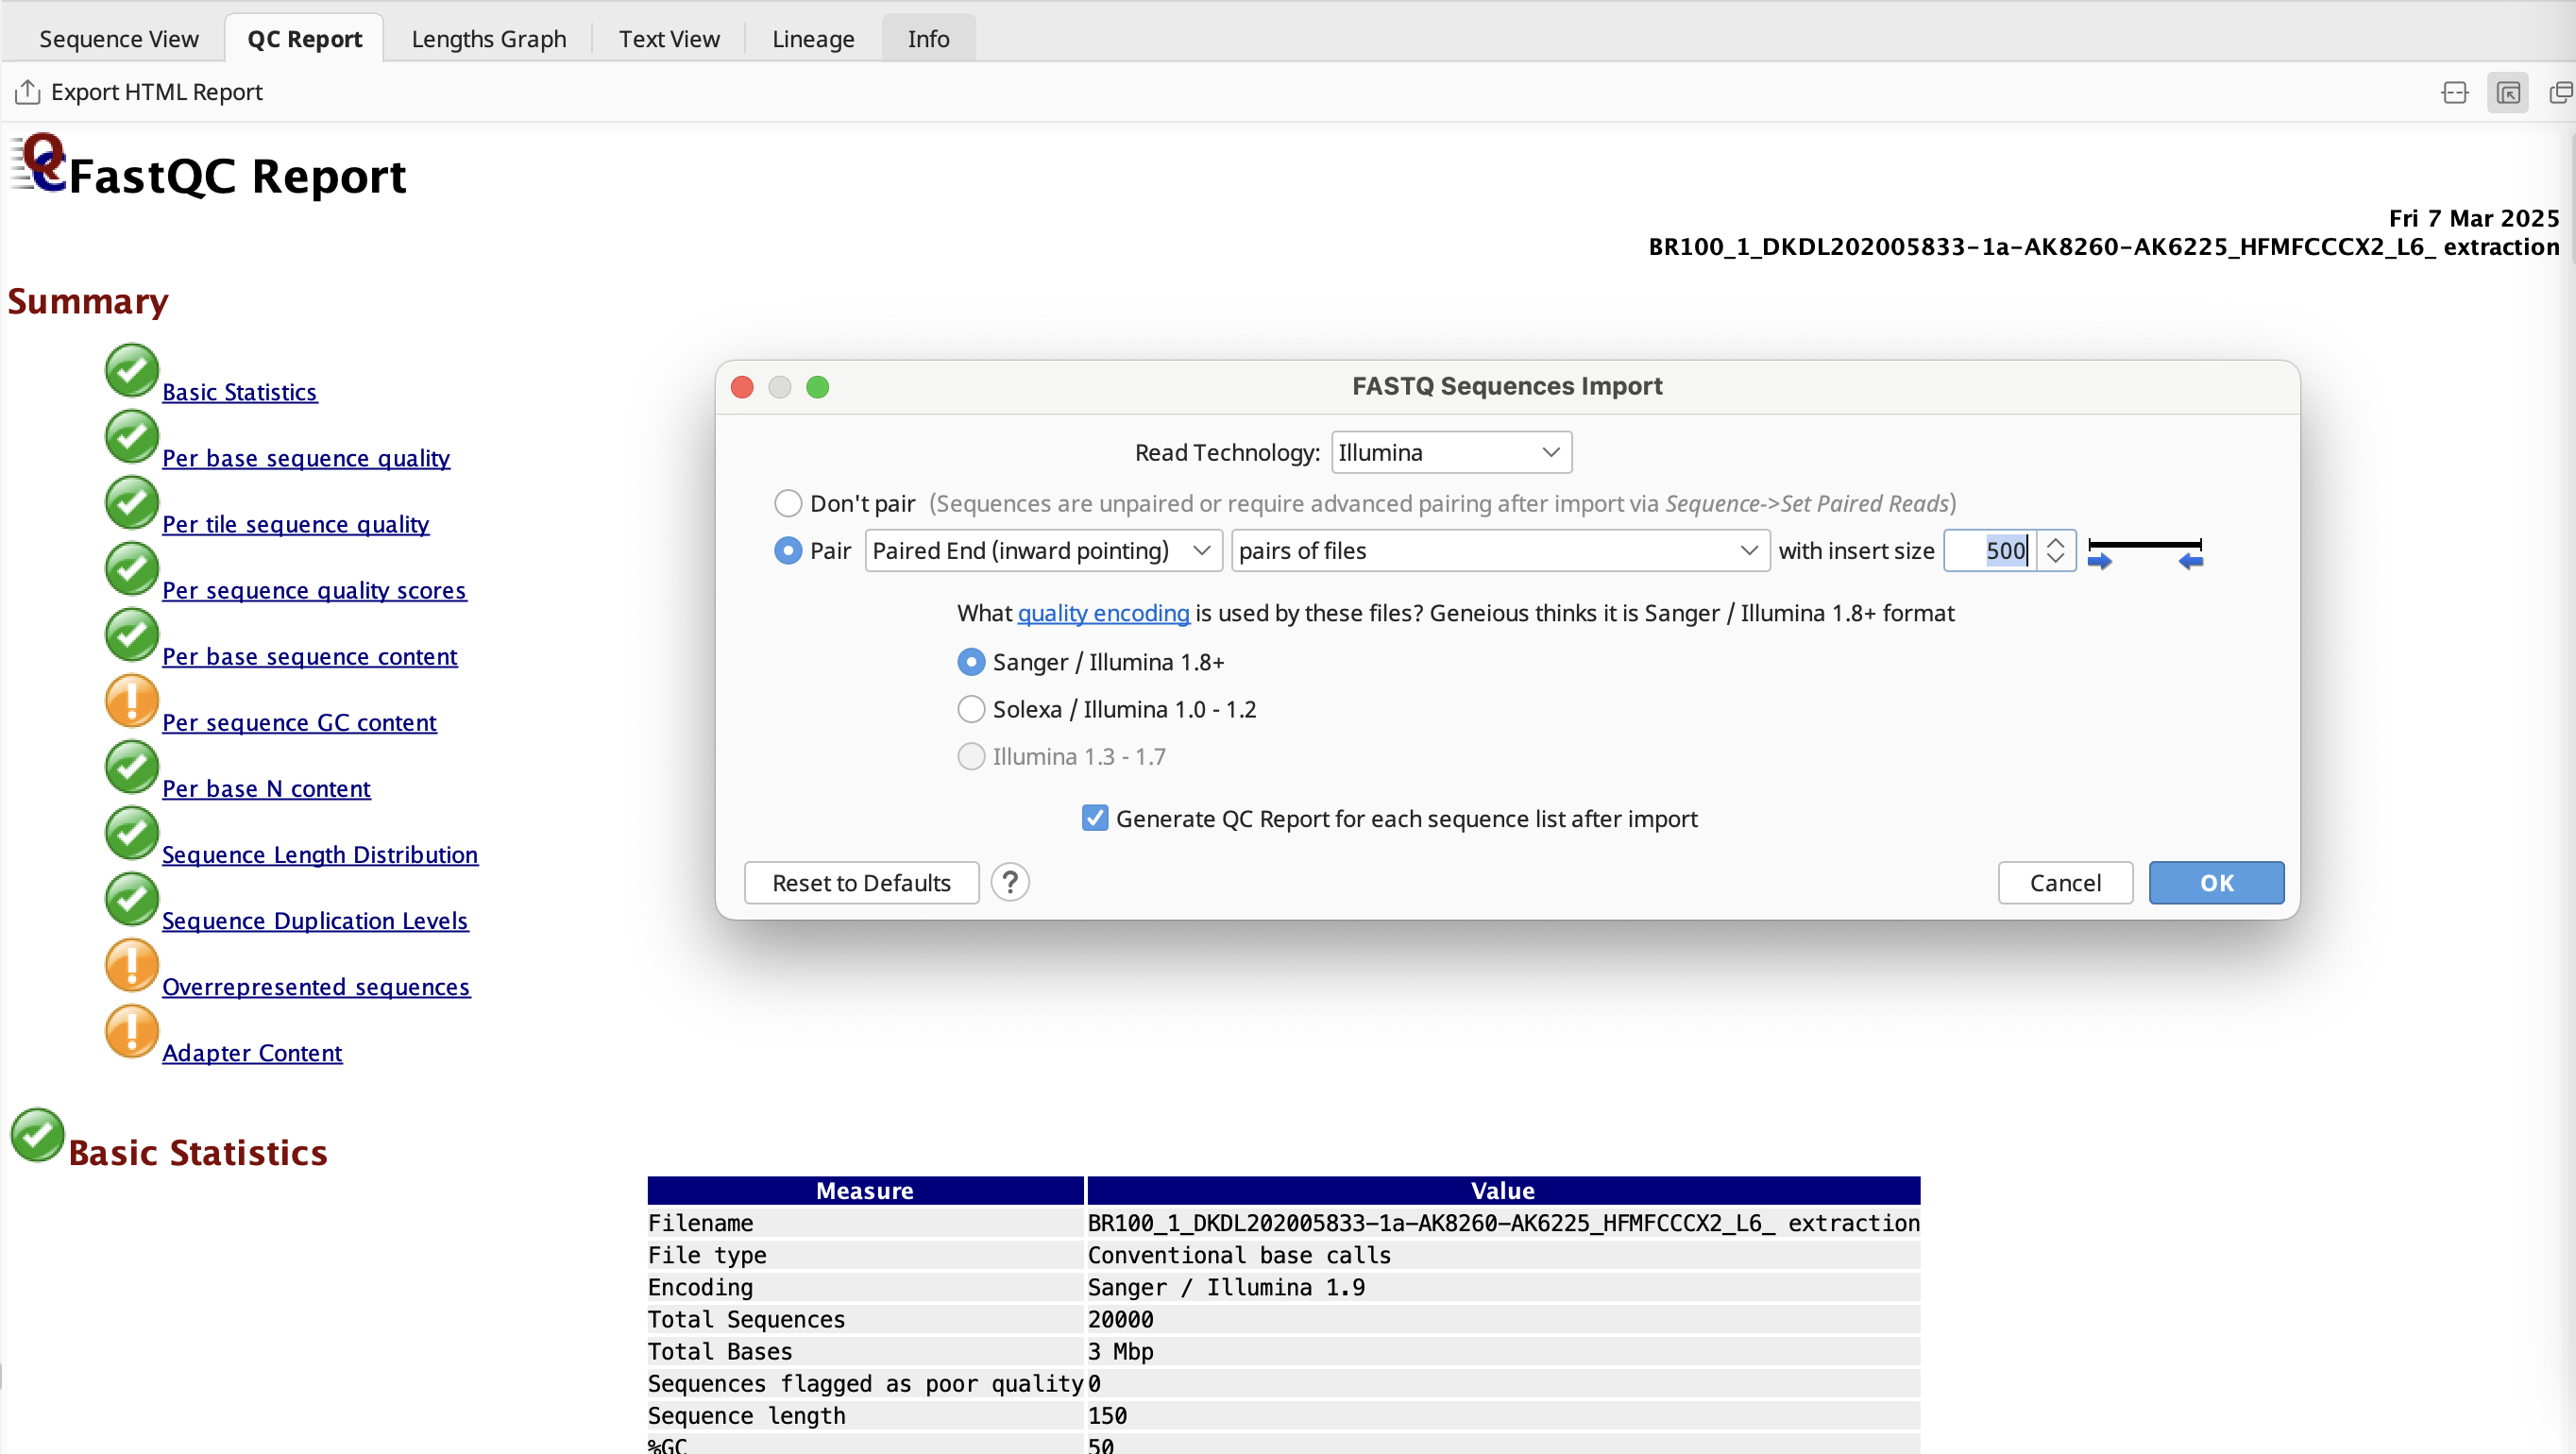Click the help question mark icon
Viewport: 2576px width, 1454px height.
[1010, 882]
